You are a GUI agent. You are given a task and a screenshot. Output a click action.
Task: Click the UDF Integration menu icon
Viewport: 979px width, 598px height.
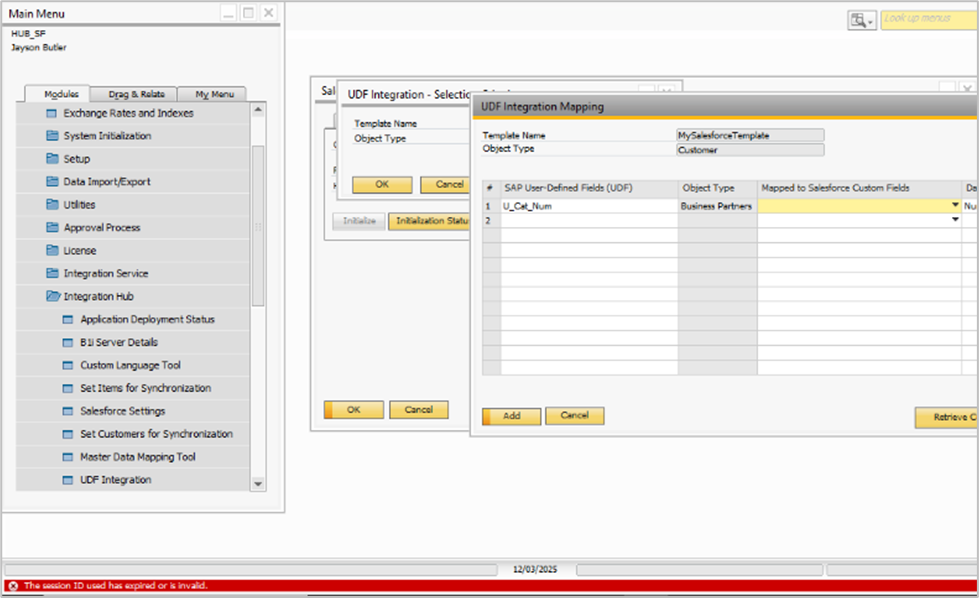[x=68, y=480]
